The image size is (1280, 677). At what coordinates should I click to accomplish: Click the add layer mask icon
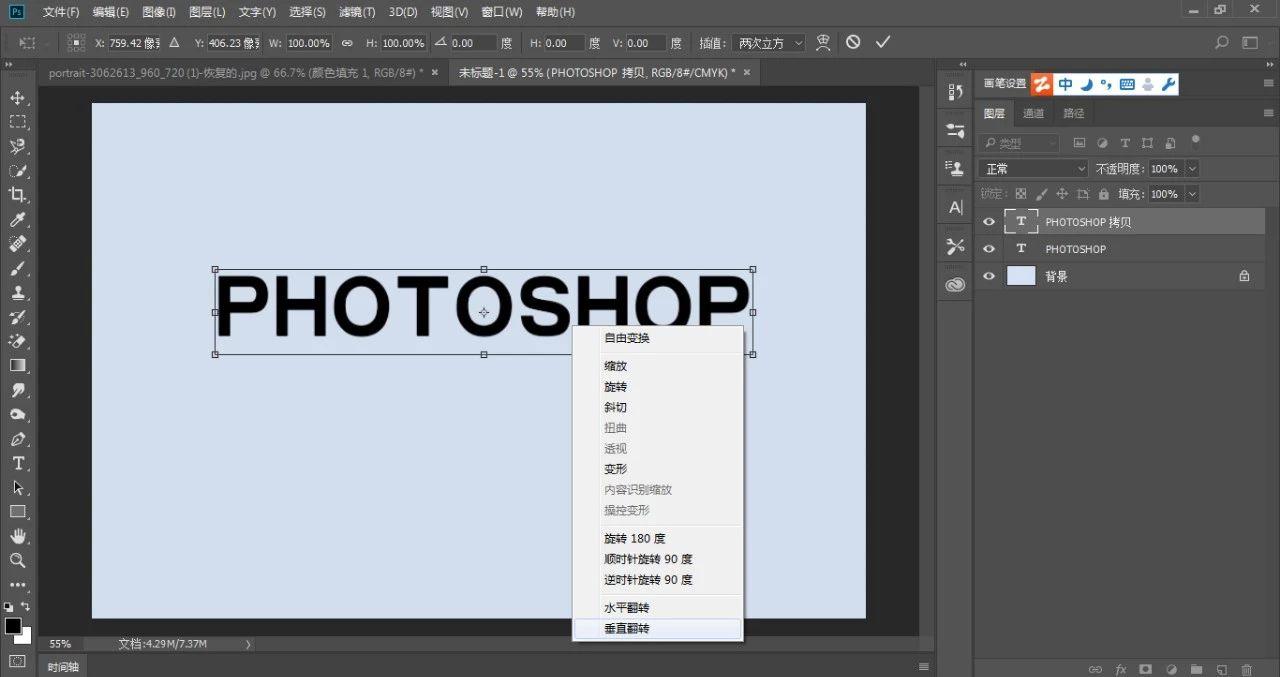click(1146, 669)
